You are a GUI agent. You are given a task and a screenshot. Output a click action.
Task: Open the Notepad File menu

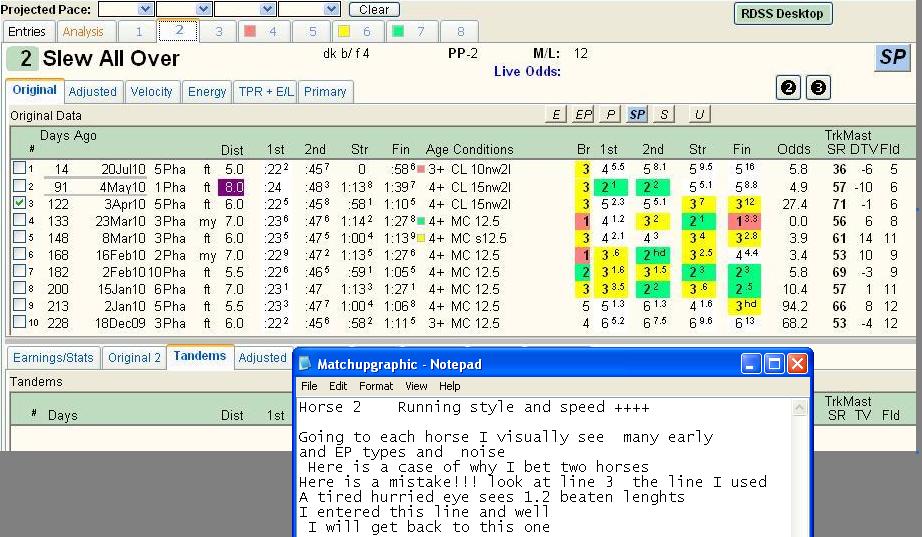[309, 386]
